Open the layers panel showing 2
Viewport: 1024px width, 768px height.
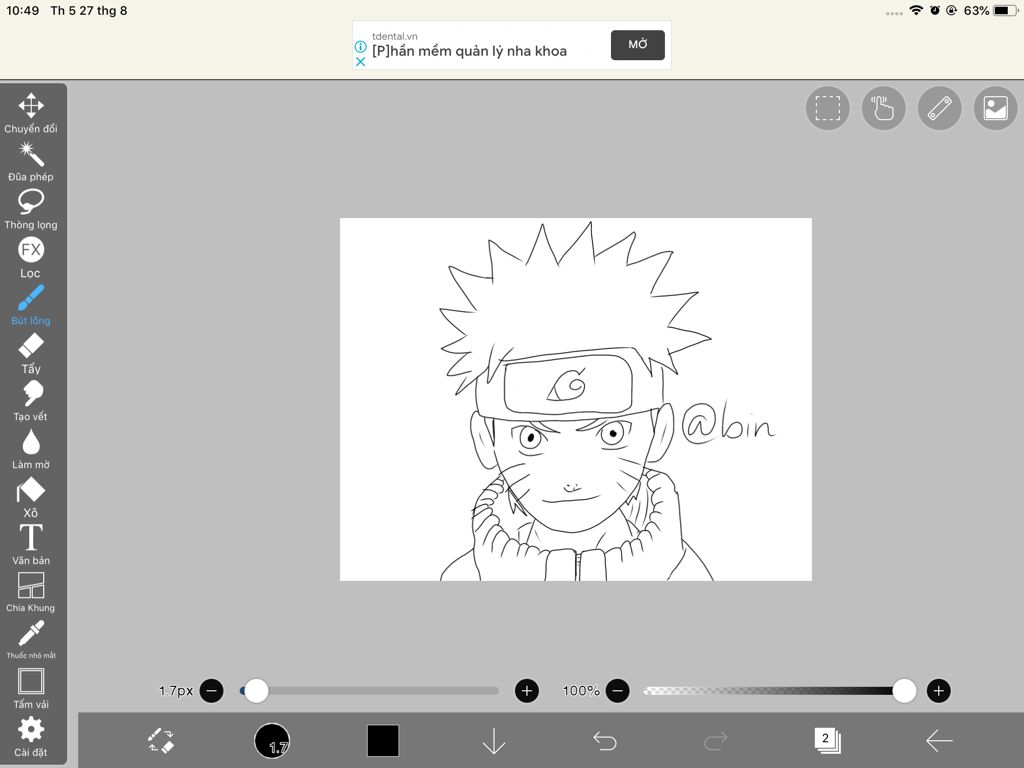point(827,741)
